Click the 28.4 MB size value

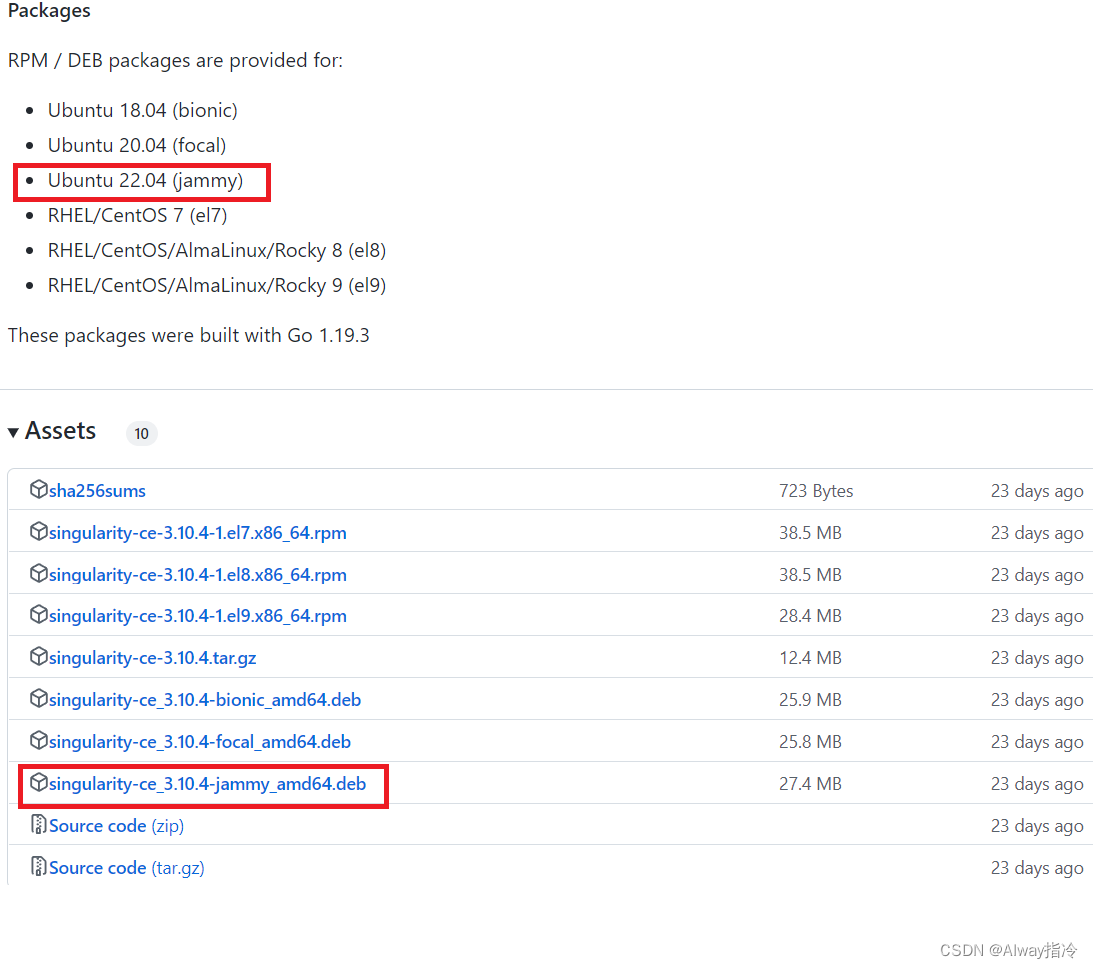(x=811, y=616)
